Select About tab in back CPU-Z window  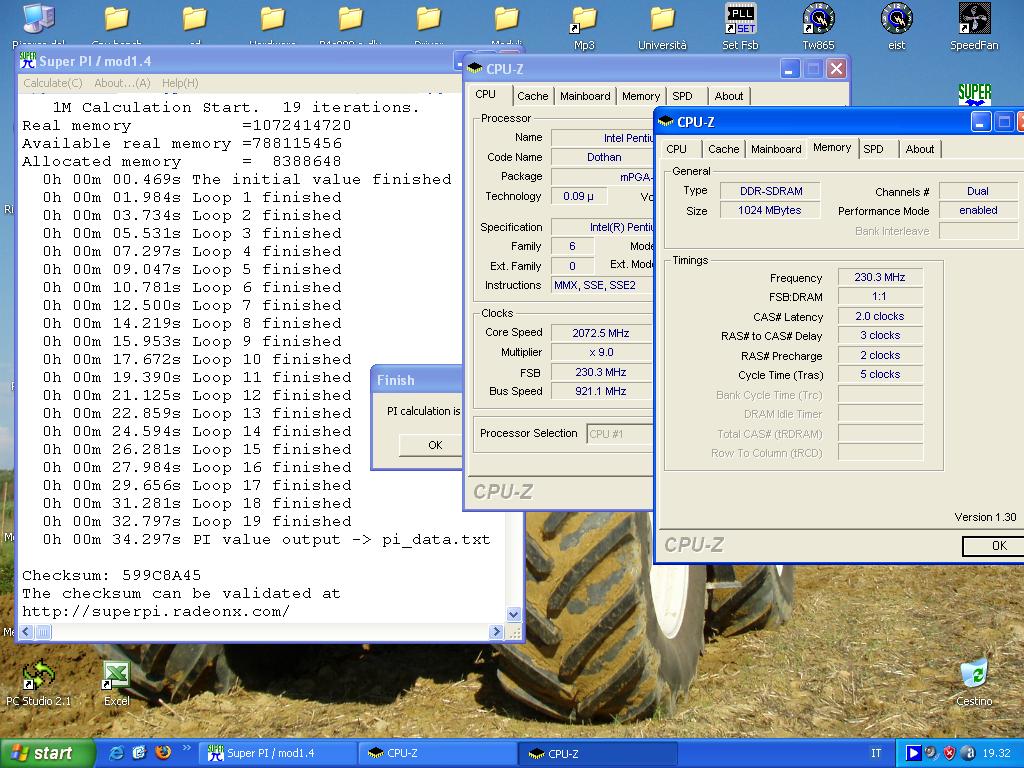729,96
